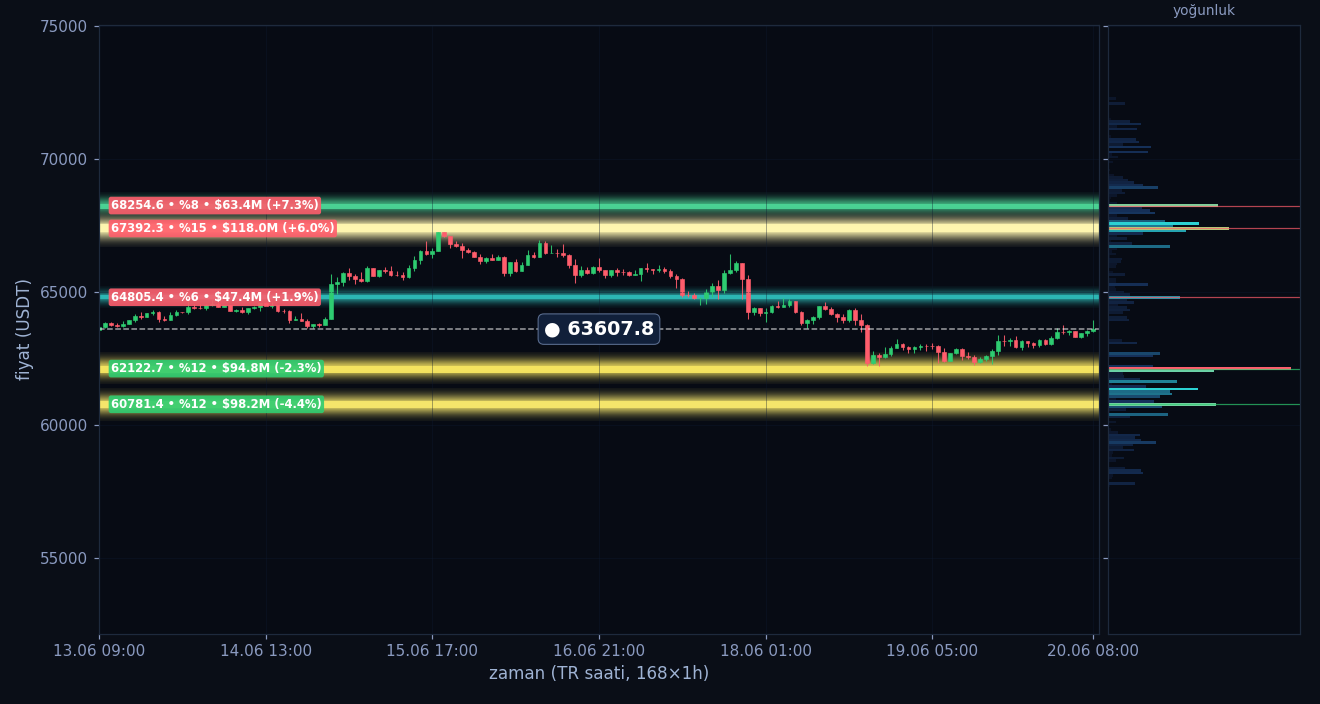The image size is (1320, 704).
Task: Select the 64805.4 • %6 • $47.4M label
Action: click(215, 297)
